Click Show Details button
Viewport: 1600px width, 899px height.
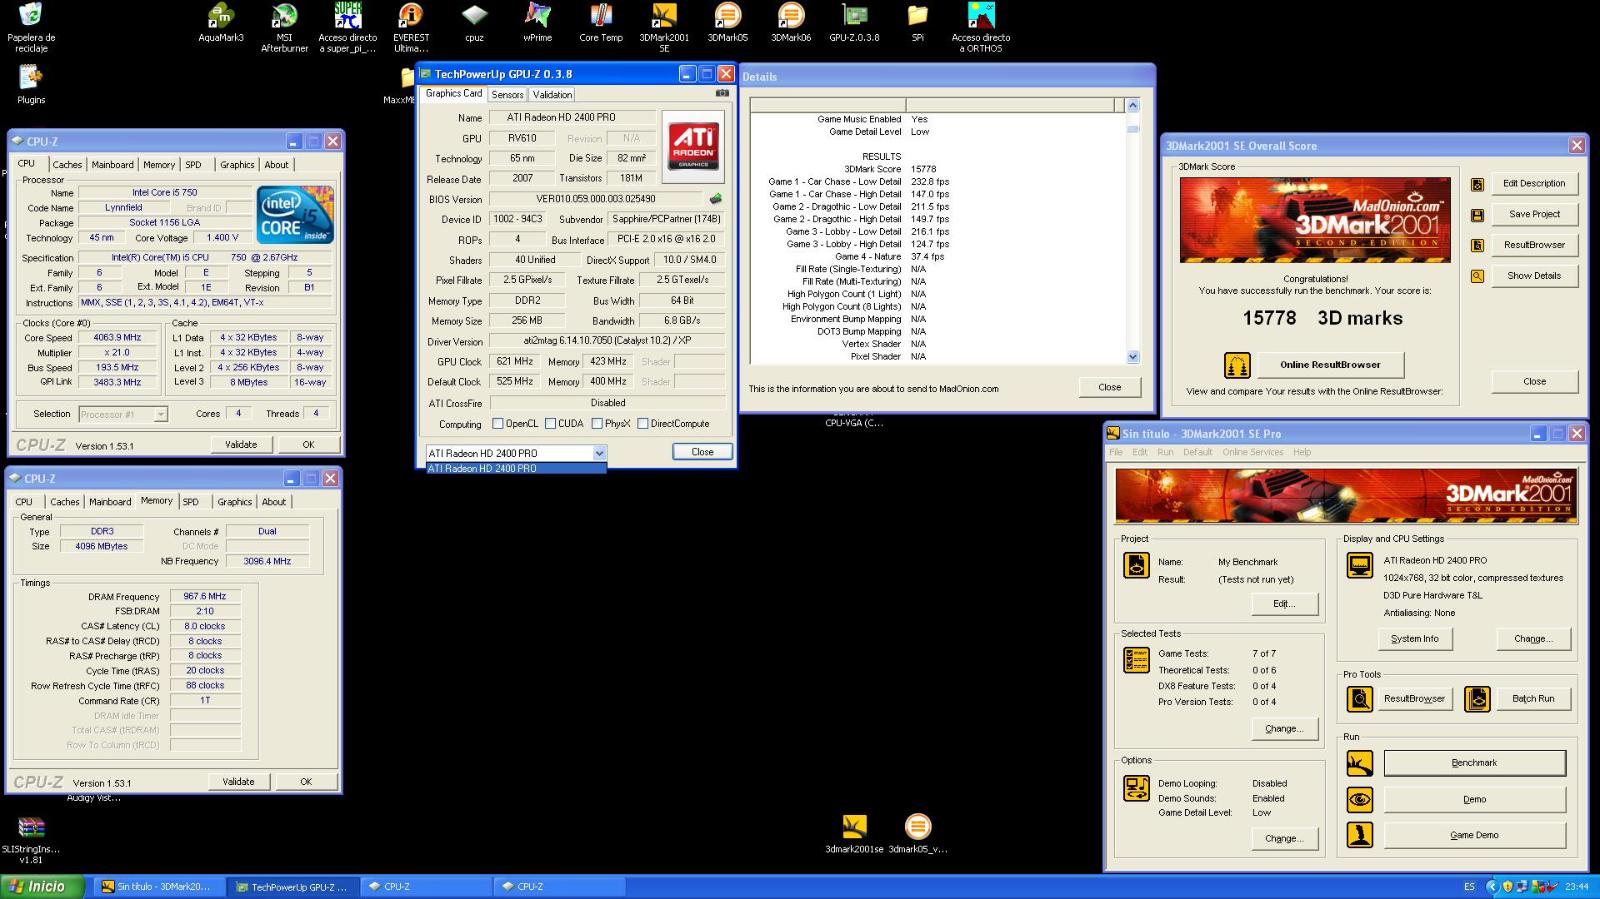[1534, 276]
